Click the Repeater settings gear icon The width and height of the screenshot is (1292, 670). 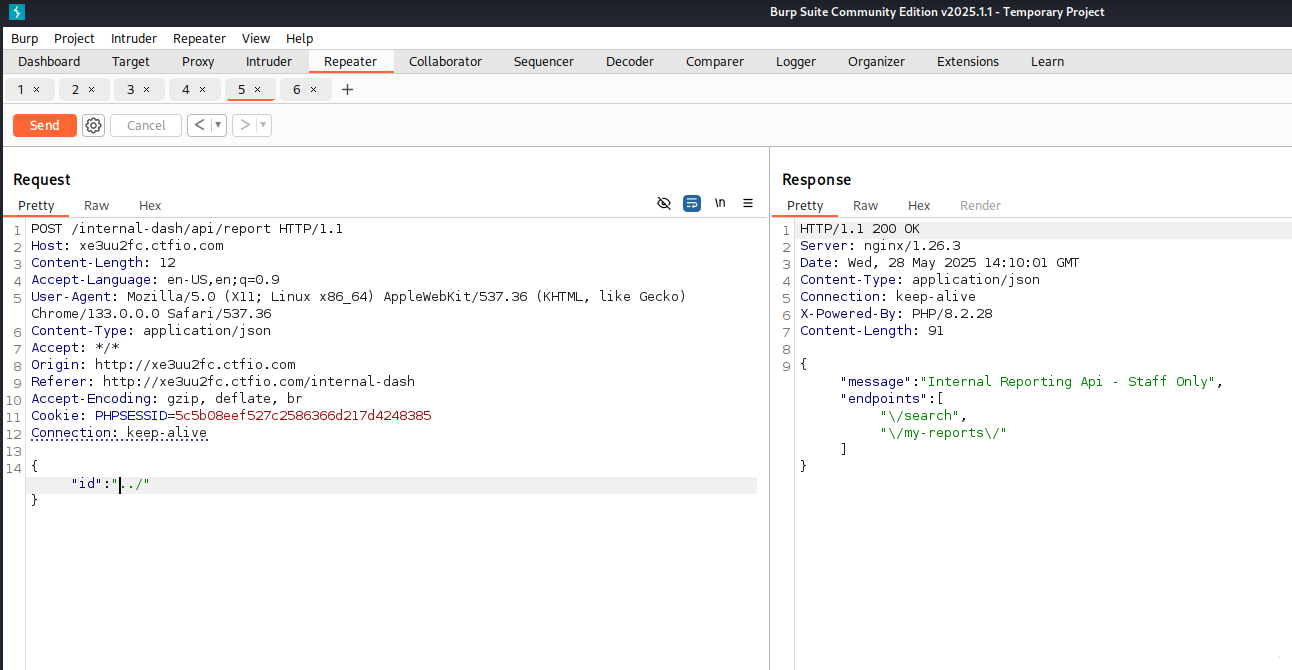click(x=93, y=125)
